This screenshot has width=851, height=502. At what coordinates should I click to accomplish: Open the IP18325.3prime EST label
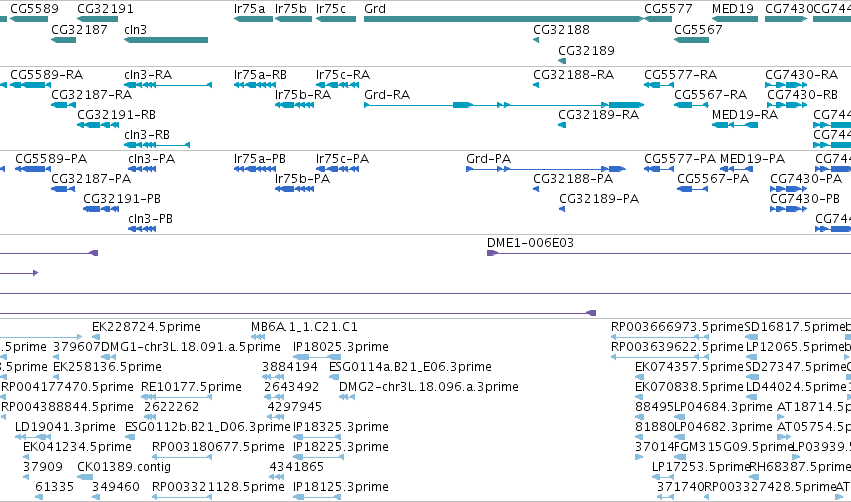tap(341, 427)
